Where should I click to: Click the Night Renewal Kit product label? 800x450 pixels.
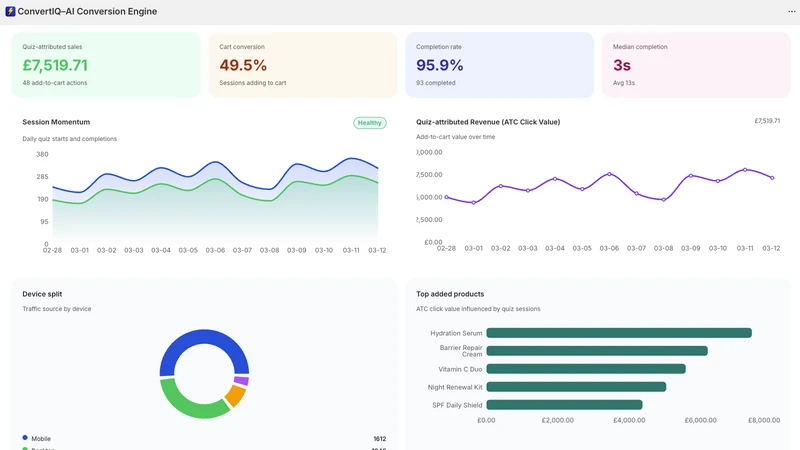(x=455, y=387)
